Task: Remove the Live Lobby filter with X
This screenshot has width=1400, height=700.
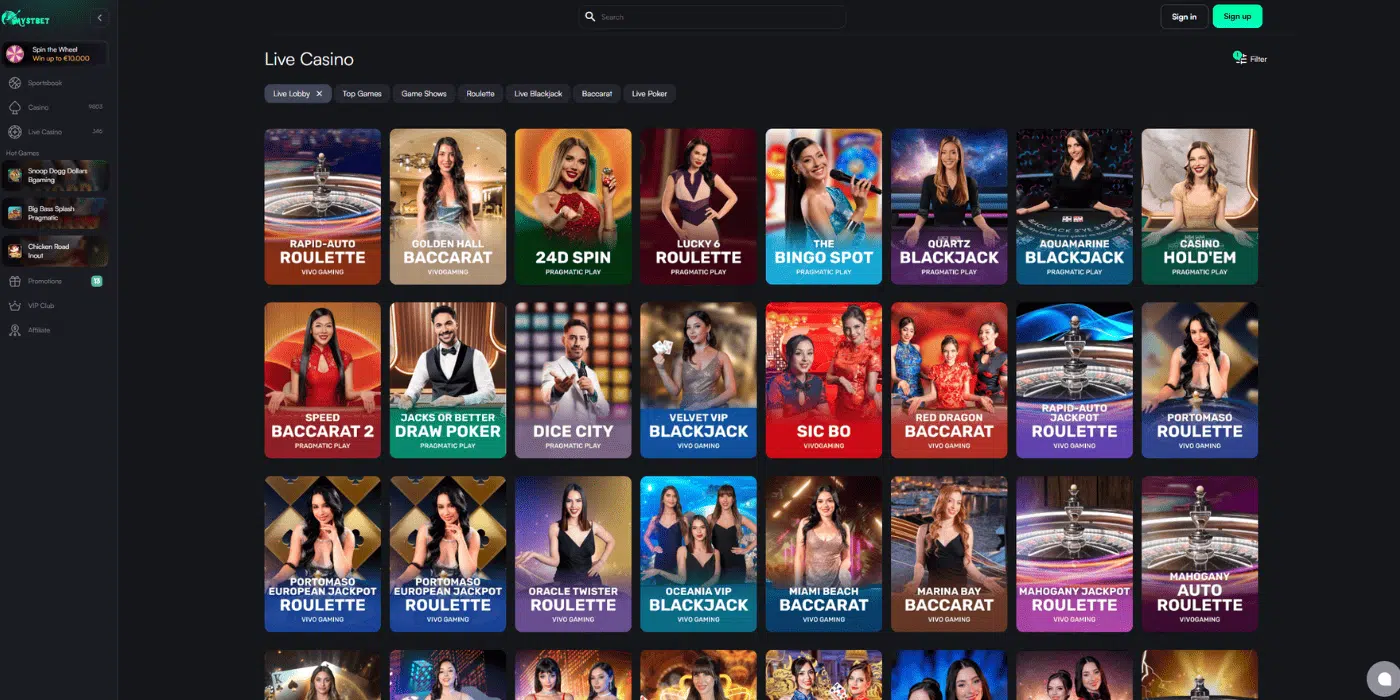Action: [x=319, y=94]
